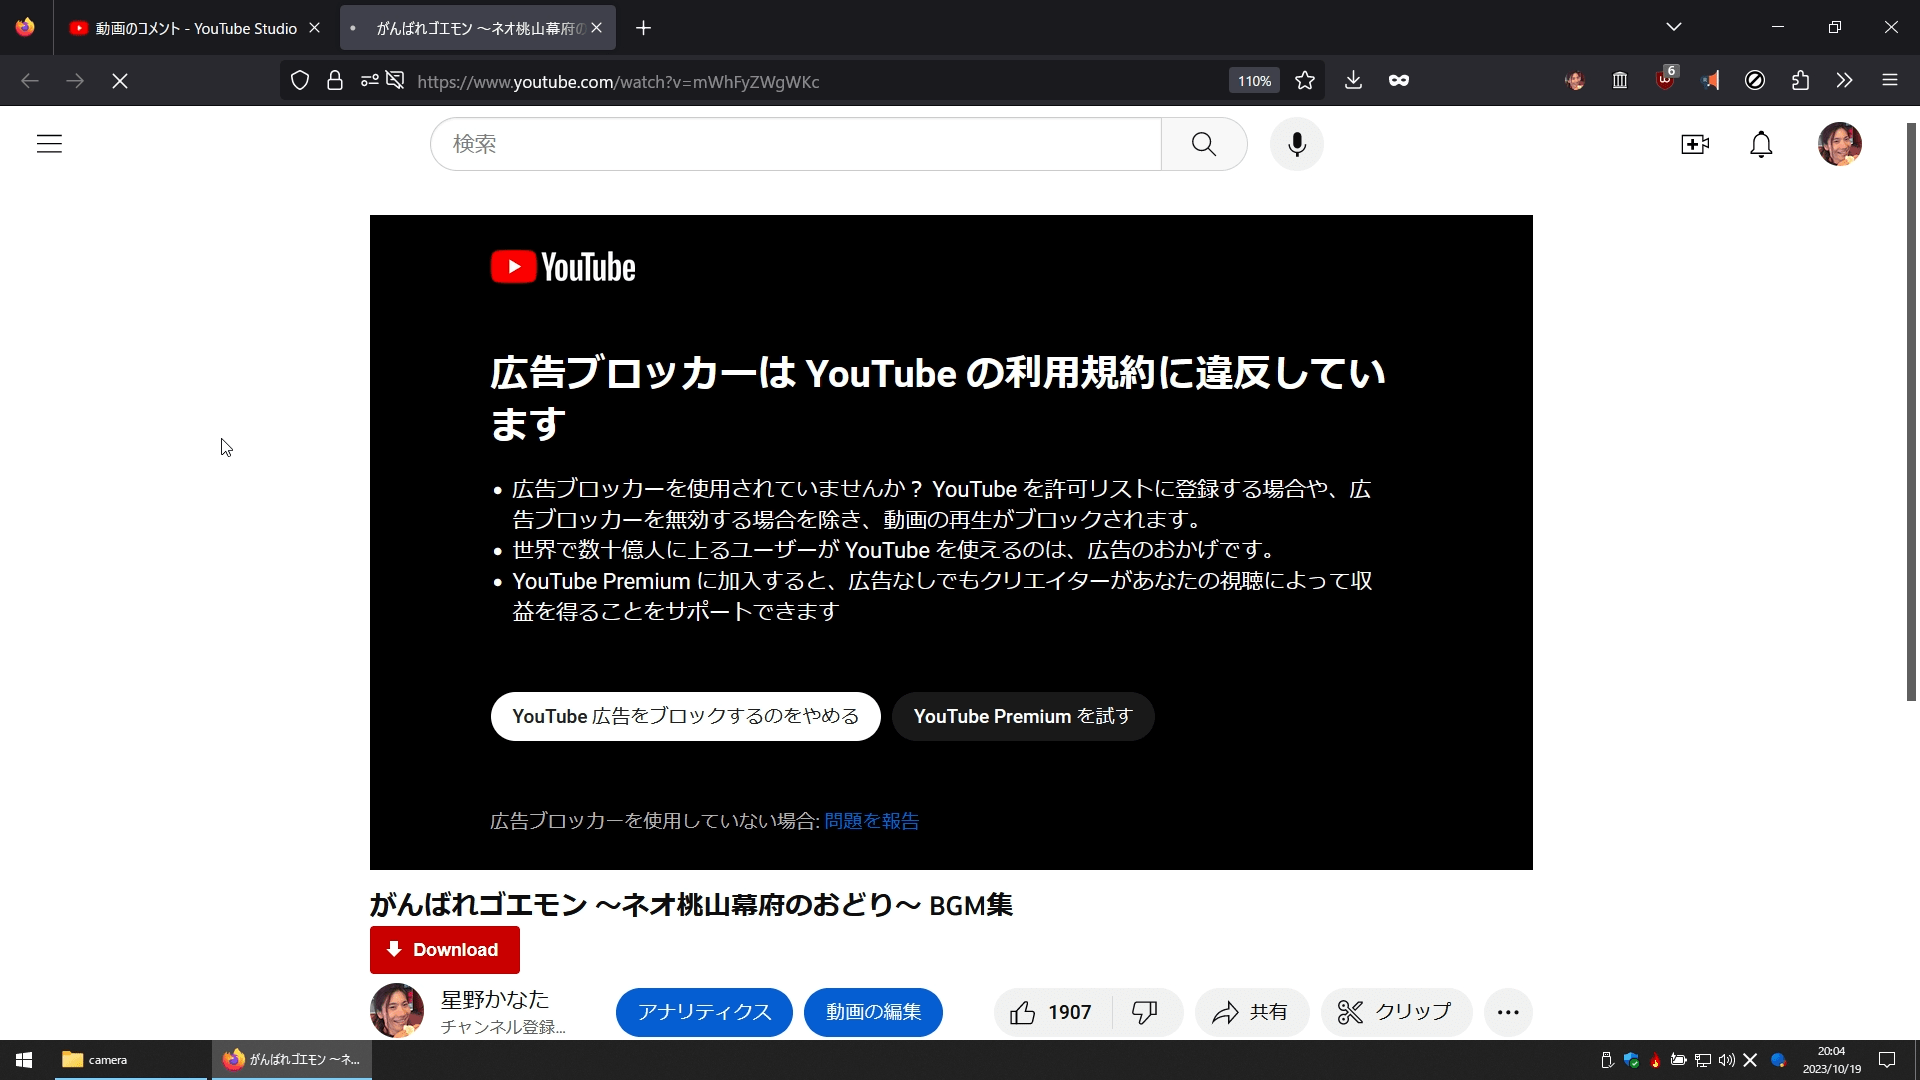Open Firefox application menu
1920x1080 pixels.
pyautogui.click(x=1889, y=81)
